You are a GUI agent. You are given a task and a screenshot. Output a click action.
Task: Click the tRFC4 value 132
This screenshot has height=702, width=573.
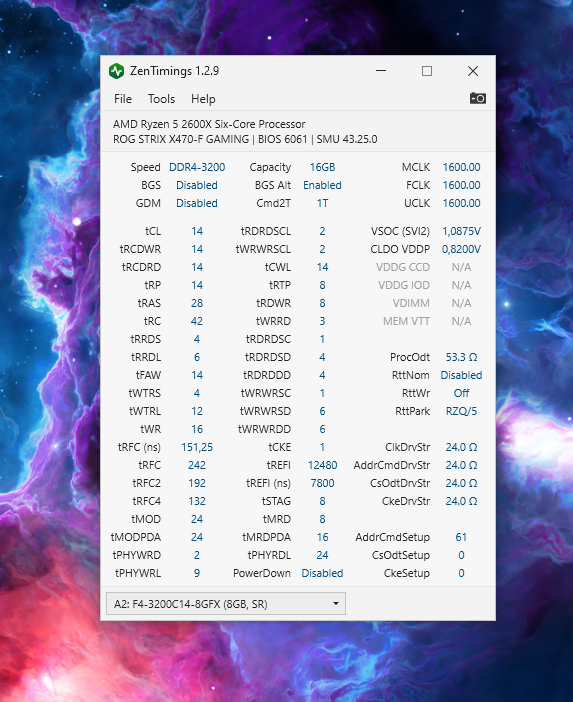coord(197,501)
